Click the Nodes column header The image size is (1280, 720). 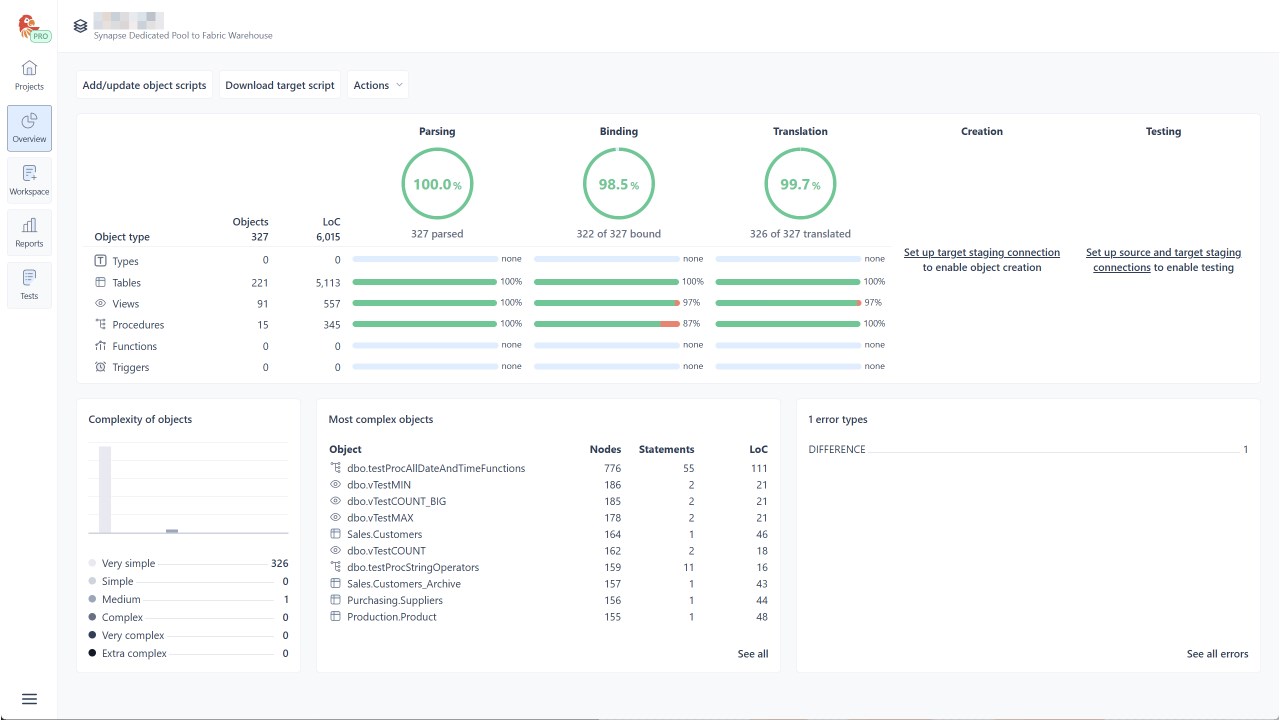pos(605,449)
